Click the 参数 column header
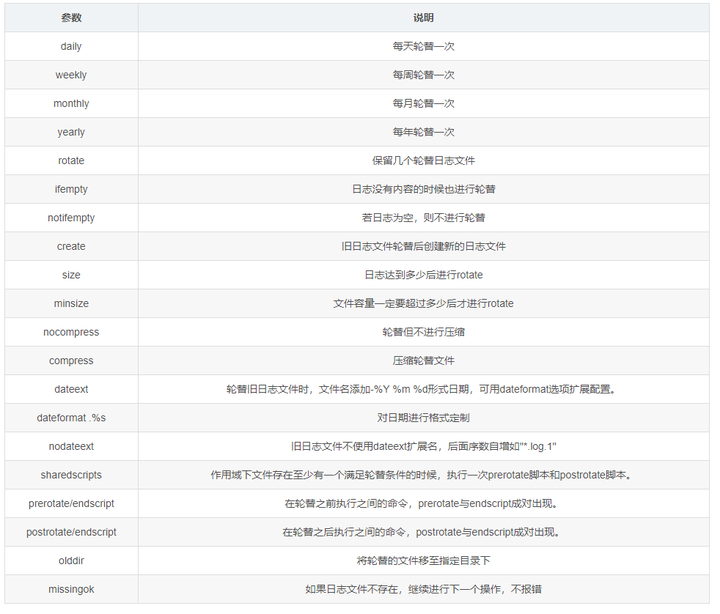 point(71,18)
